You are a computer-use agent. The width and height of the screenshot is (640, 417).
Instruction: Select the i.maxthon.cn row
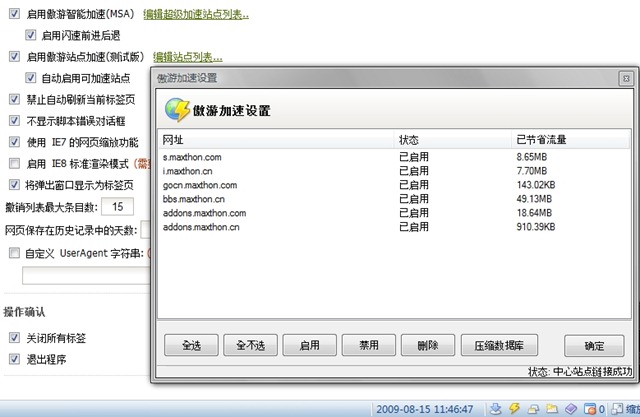coord(393,171)
